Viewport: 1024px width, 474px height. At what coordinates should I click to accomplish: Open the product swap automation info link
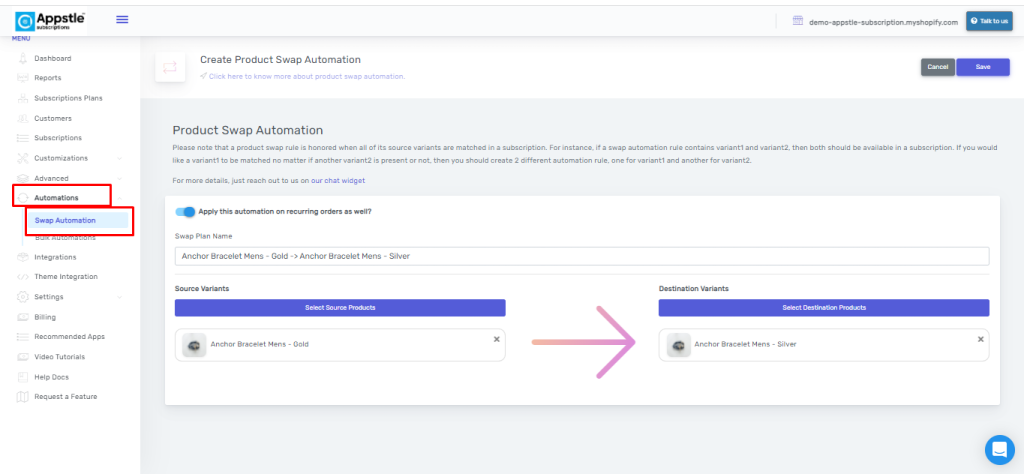pos(307,76)
